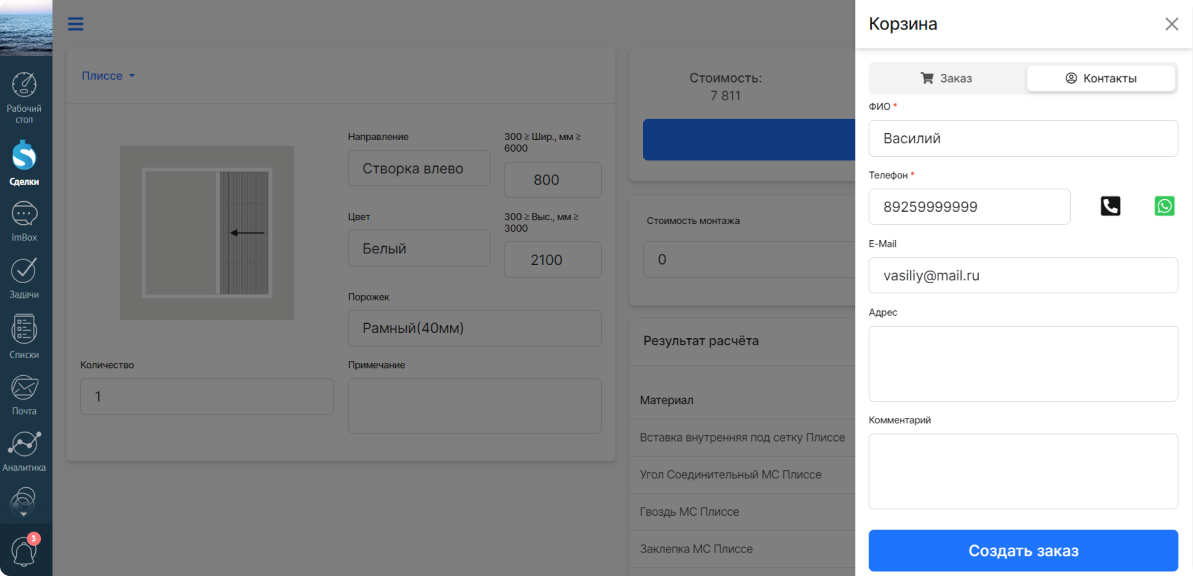Close the Корзина panel
This screenshot has height=576, width=1193.
1172,24
